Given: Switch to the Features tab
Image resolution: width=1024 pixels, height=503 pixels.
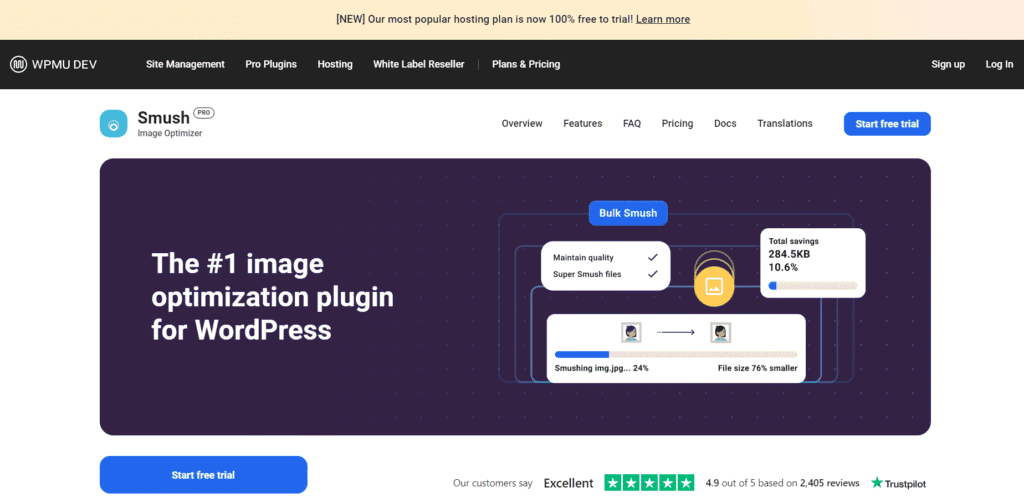Looking at the screenshot, I should pyautogui.click(x=583, y=123).
